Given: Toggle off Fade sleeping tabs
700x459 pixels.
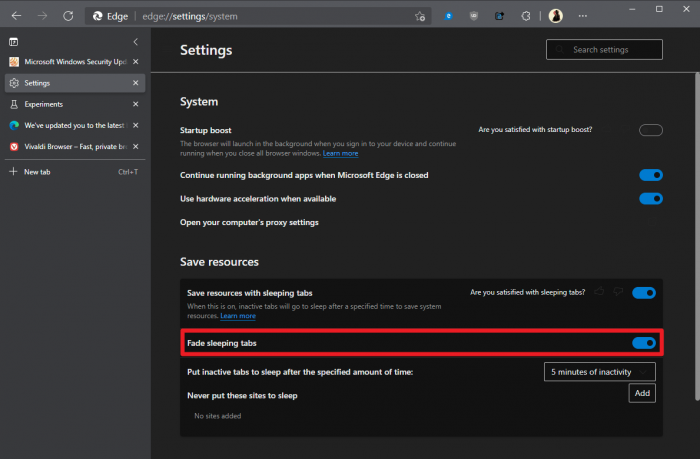Looking at the screenshot, I should [x=644, y=343].
